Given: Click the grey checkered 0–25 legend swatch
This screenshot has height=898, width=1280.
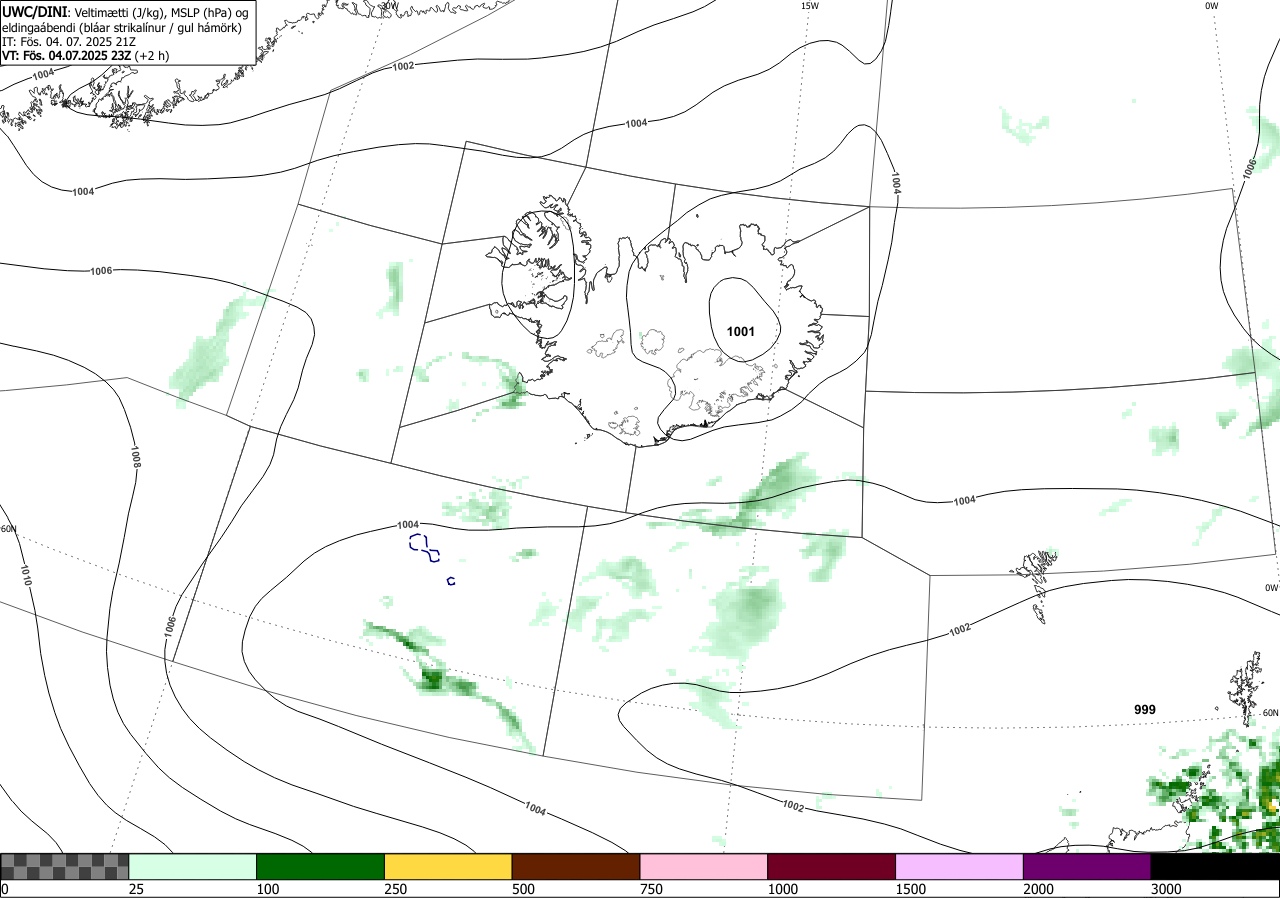Looking at the screenshot, I should (x=64, y=866).
